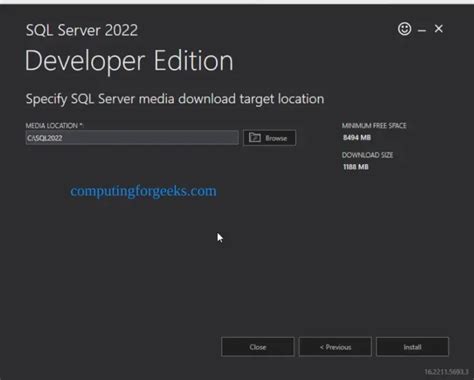The width and height of the screenshot is (474, 380).
Task: Click the MINIMUM FREE SPACE label
Action: click(374, 126)
